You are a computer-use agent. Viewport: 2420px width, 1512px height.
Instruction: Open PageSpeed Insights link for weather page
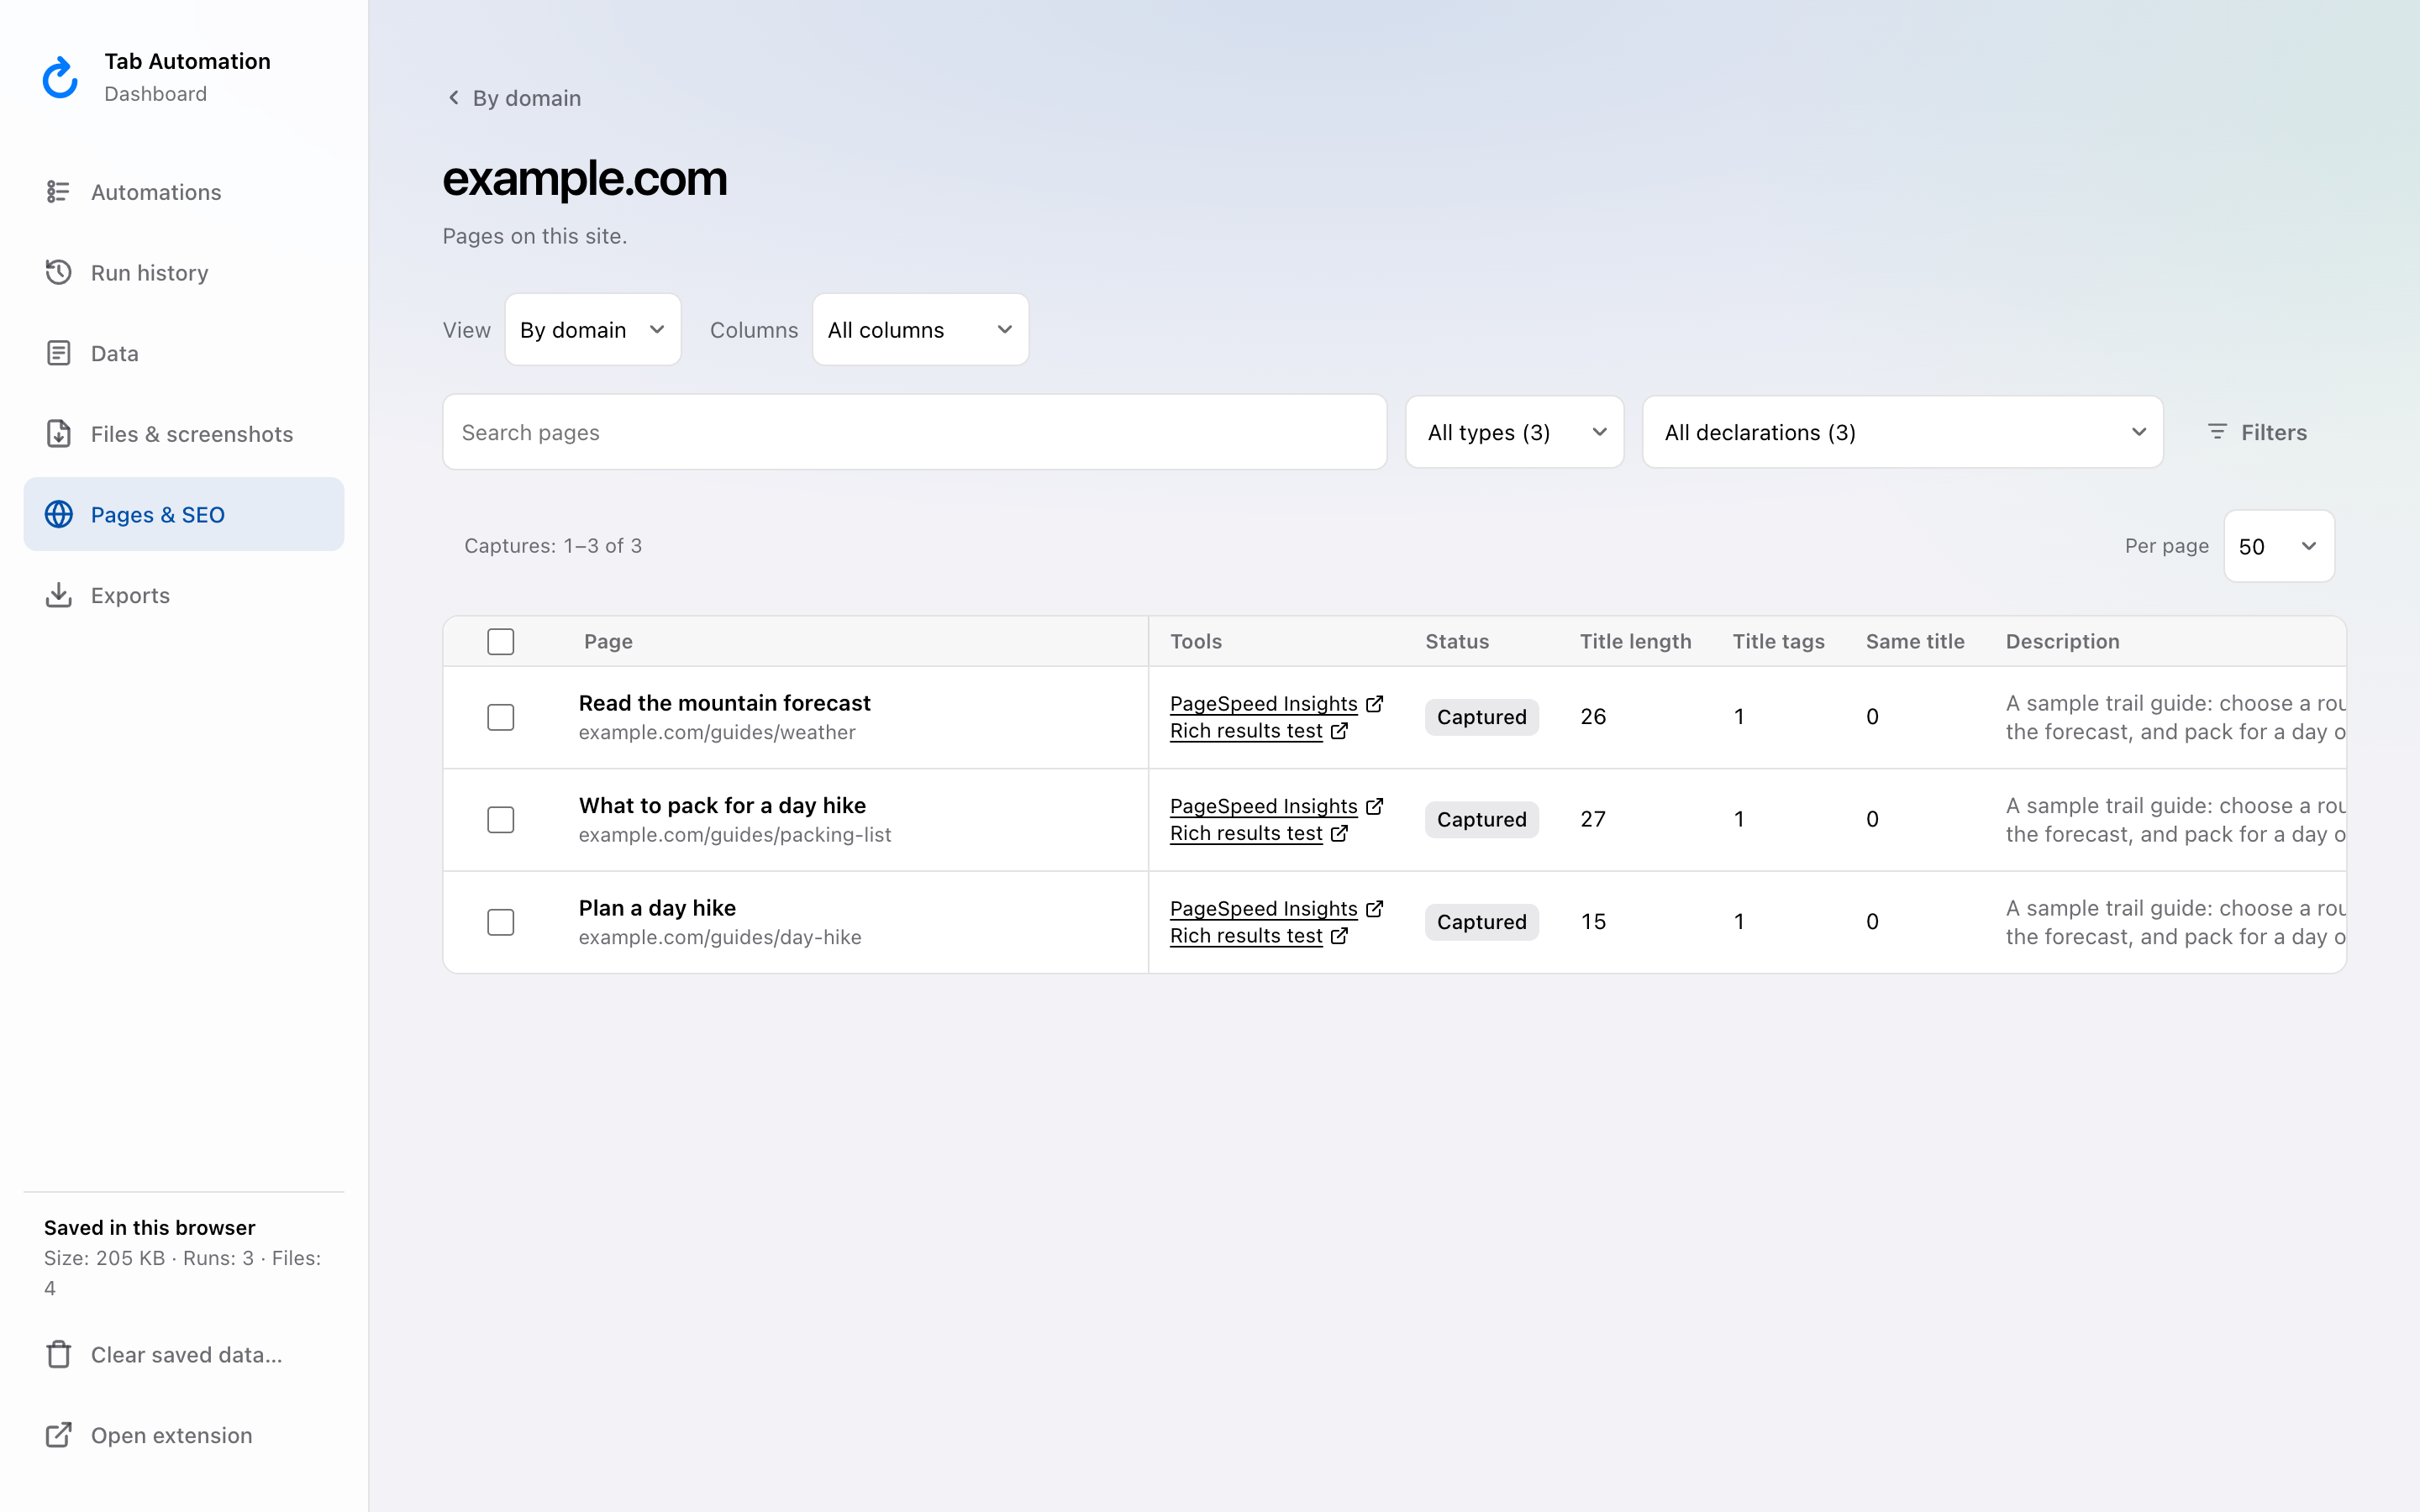1263,703
